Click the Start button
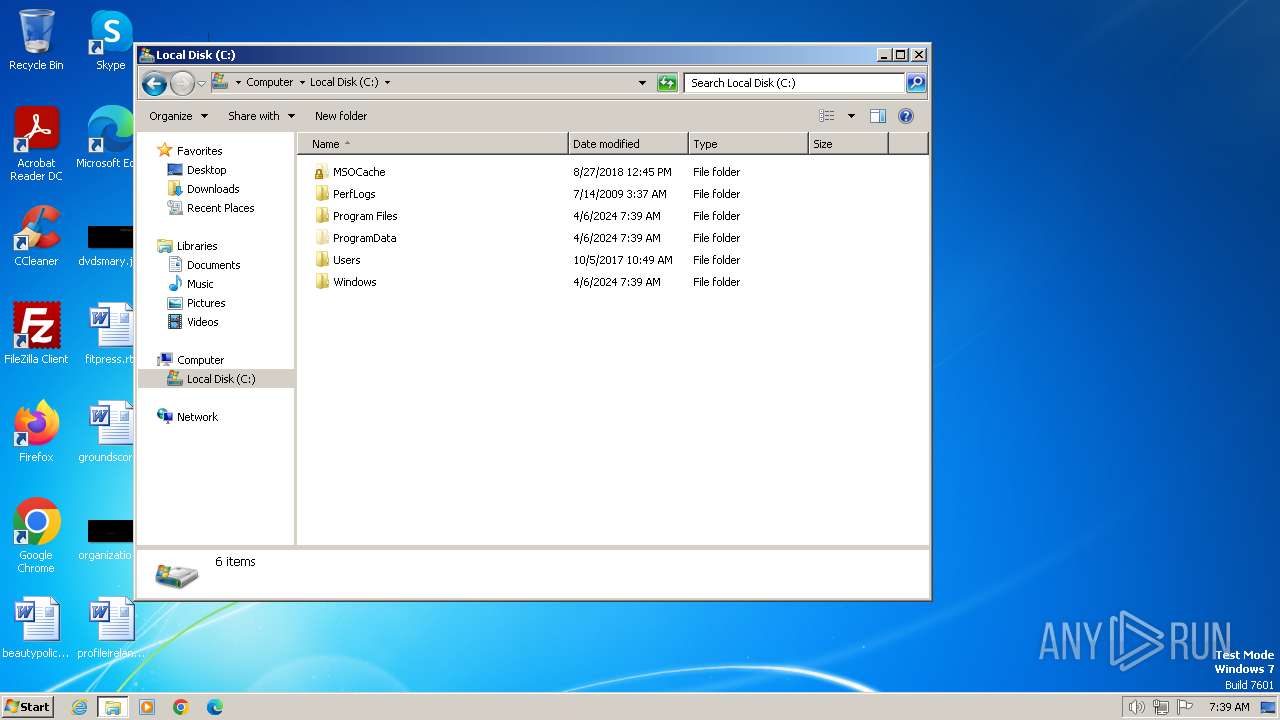Screen dimensions: 1280x720 [27, 706]
